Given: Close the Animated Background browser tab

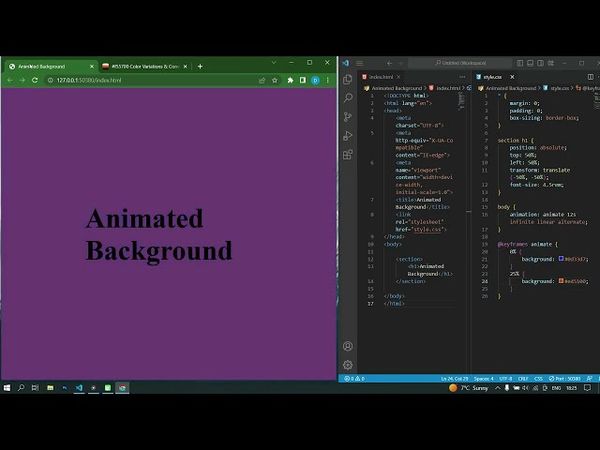Looking at the screenshot, I should (x=92, y=67).
